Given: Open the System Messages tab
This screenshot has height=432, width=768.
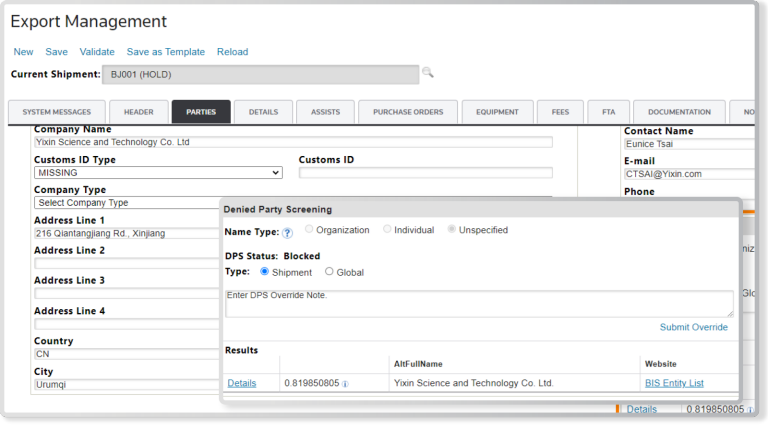Looking at the screenshot, I should (x=56, y=112).
